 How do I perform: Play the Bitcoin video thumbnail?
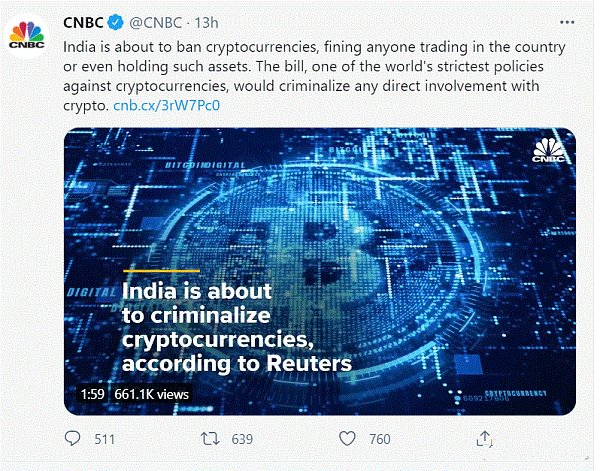pyautogui.click(x=320, y=271)
